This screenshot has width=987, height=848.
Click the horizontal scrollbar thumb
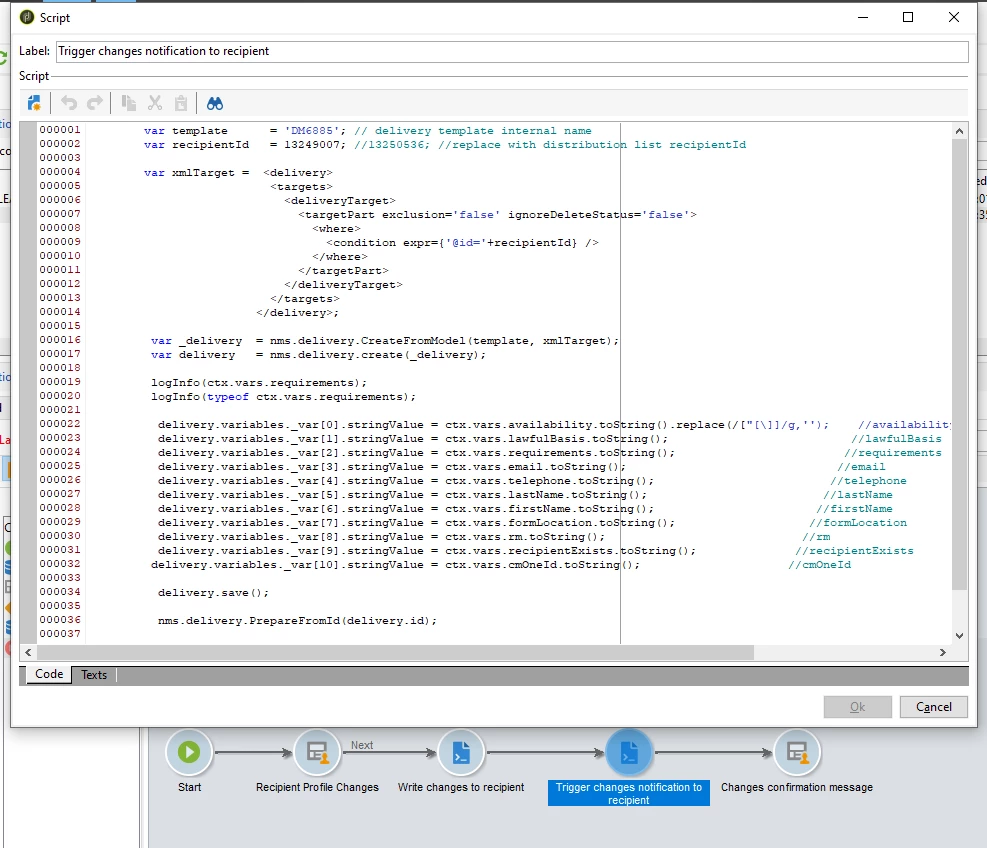[x=395, y=652]
